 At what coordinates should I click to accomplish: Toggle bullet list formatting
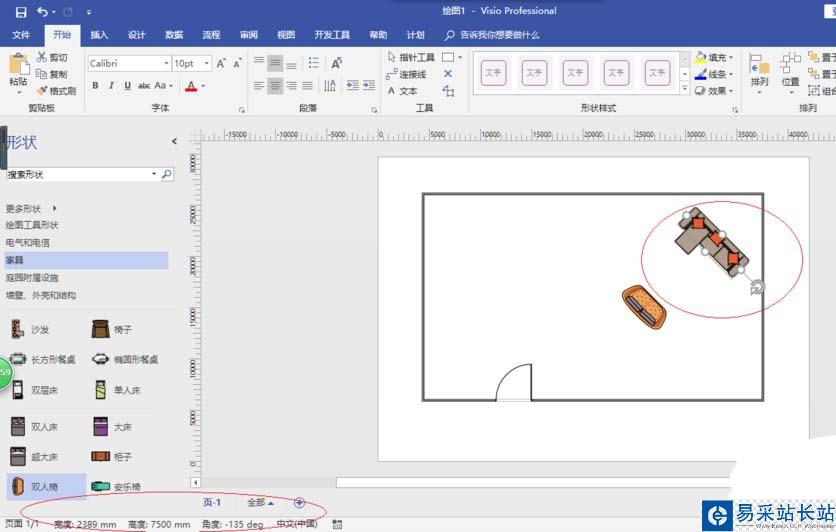[x=314, y=63]
